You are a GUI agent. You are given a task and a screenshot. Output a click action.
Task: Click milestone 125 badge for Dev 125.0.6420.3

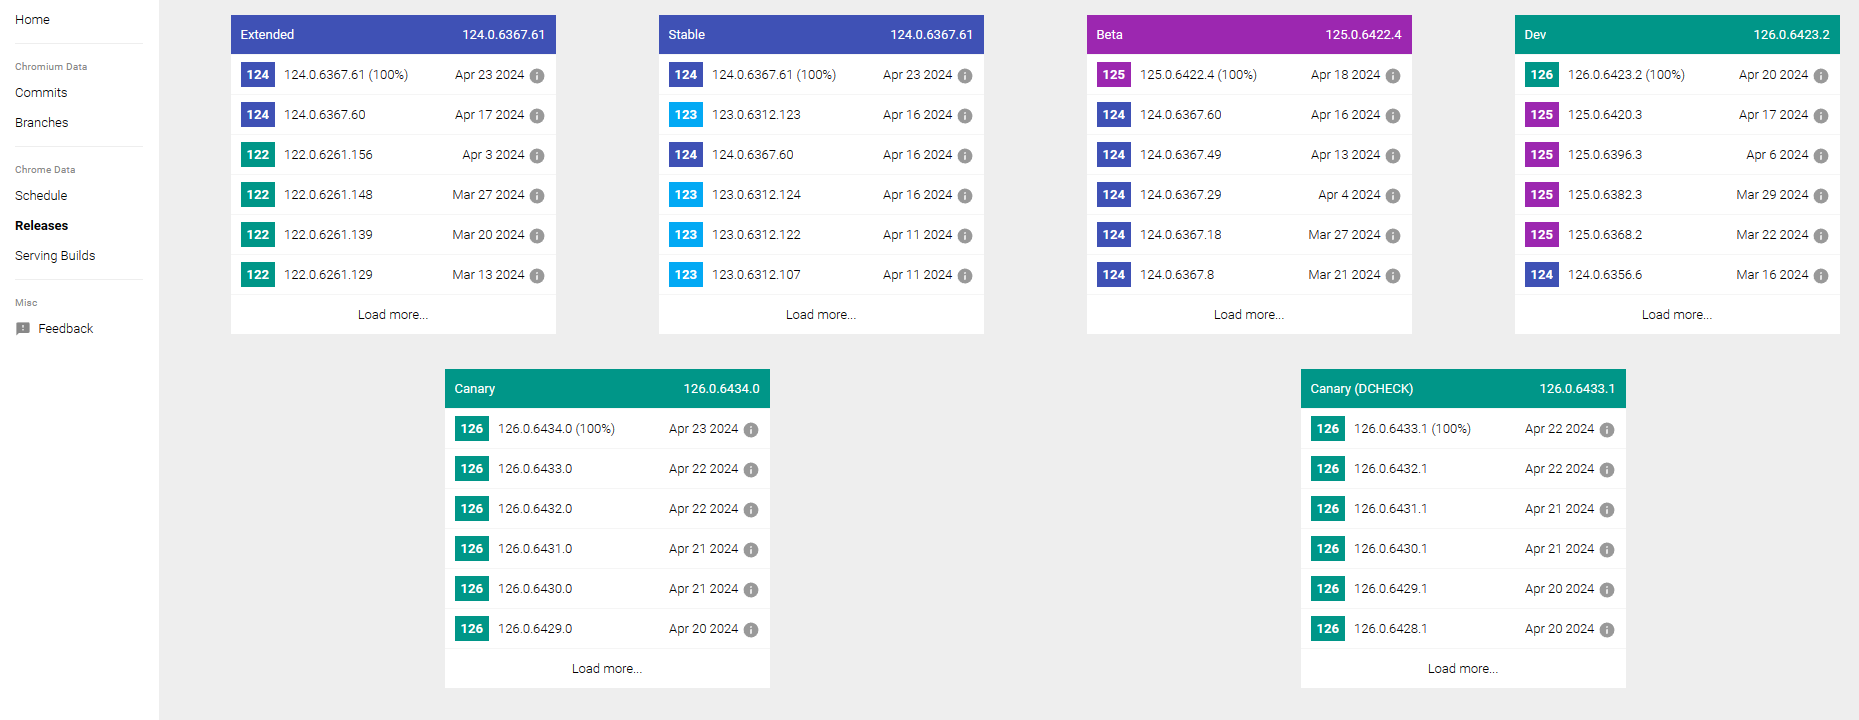1542,115
